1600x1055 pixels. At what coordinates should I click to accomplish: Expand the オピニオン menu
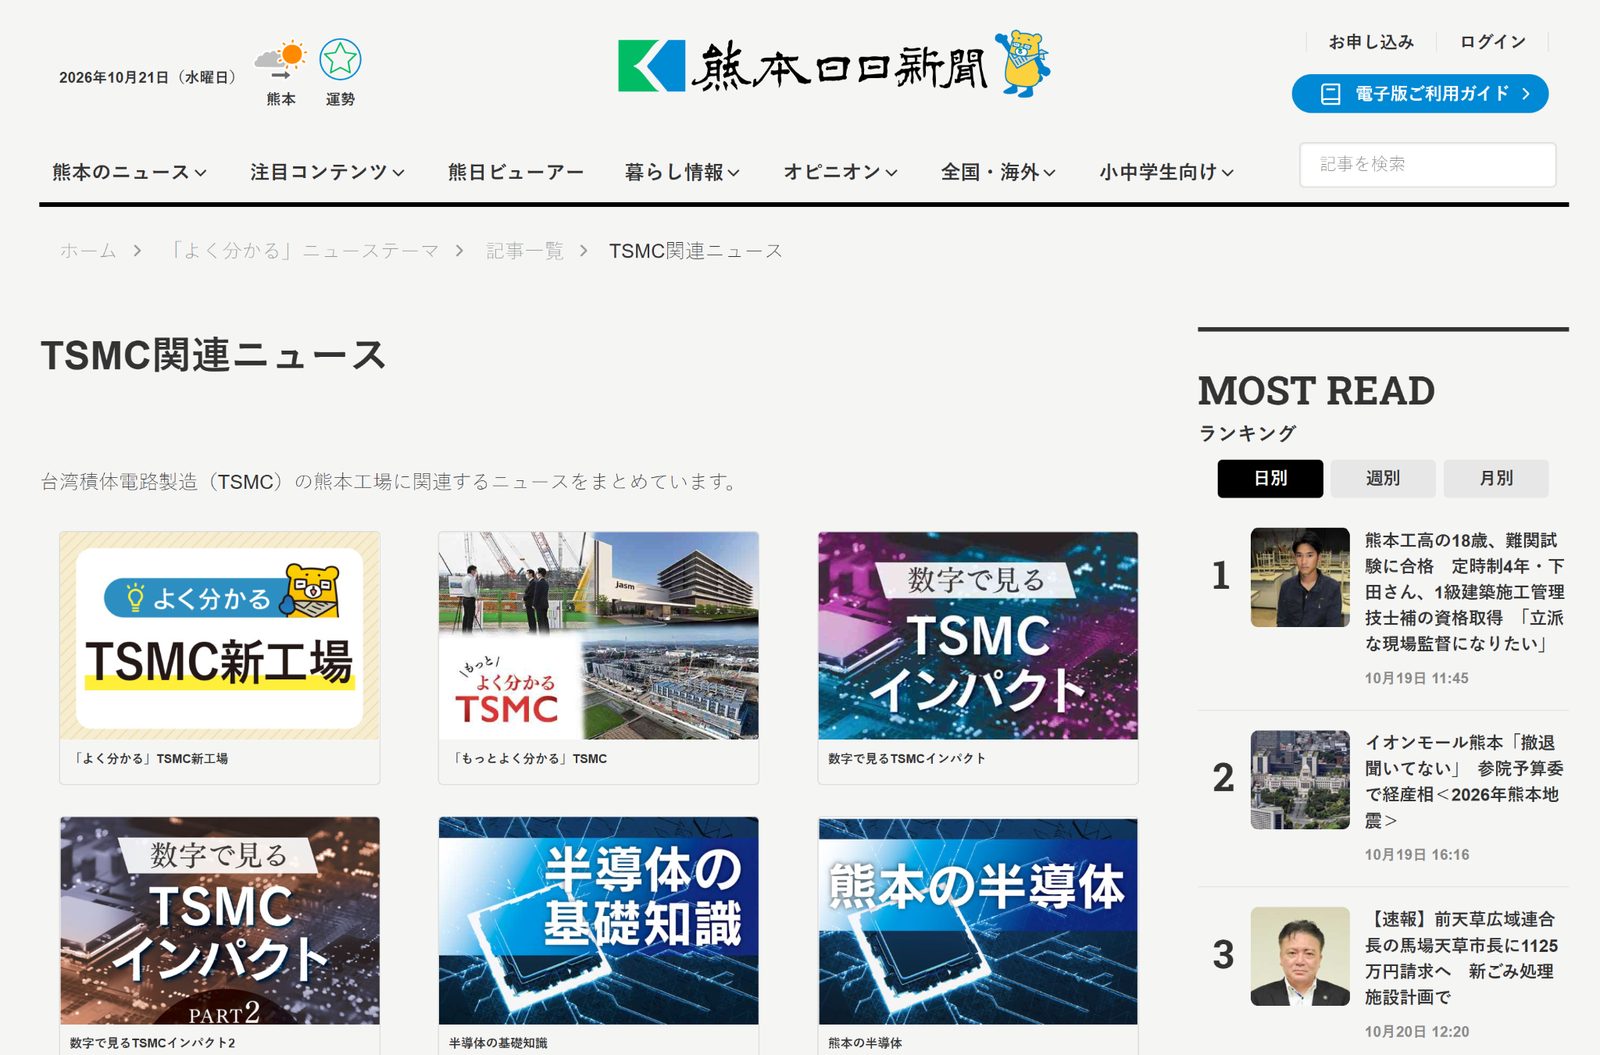(x=840, y=172)
